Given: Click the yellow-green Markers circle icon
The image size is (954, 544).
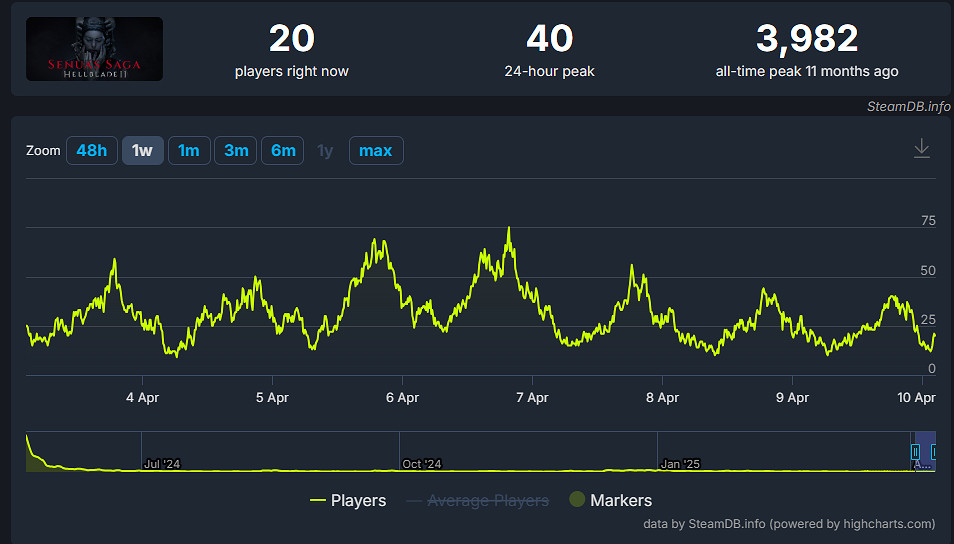Looking at the screenshot, I should (577, 500).
